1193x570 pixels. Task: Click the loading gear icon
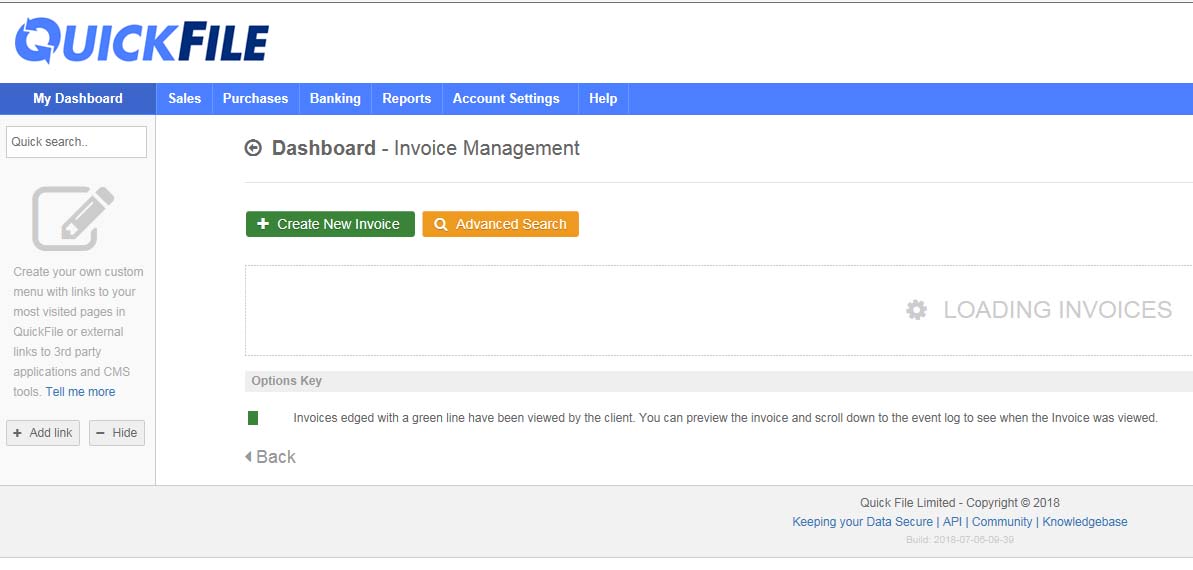point(916,310)
